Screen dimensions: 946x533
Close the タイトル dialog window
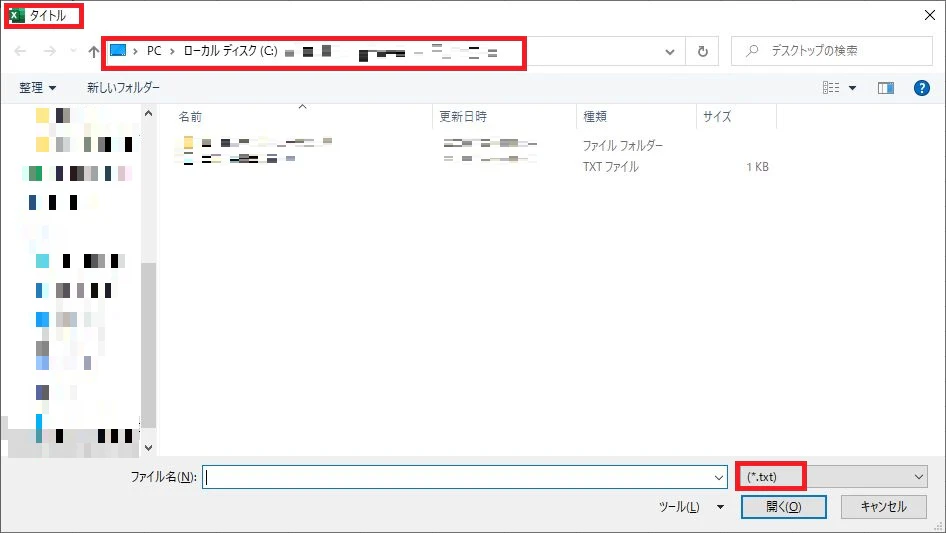(x=930, y=15)
